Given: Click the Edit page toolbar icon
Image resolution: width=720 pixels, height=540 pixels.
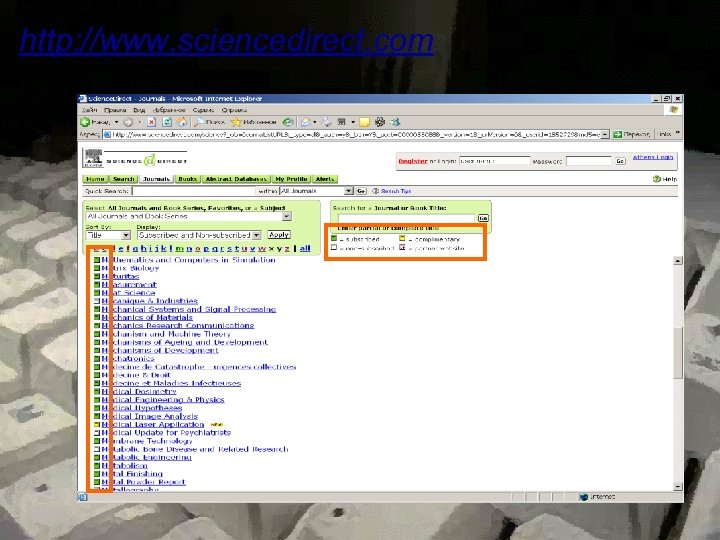Looking at the screenshot, I should [x=342, y=122].
